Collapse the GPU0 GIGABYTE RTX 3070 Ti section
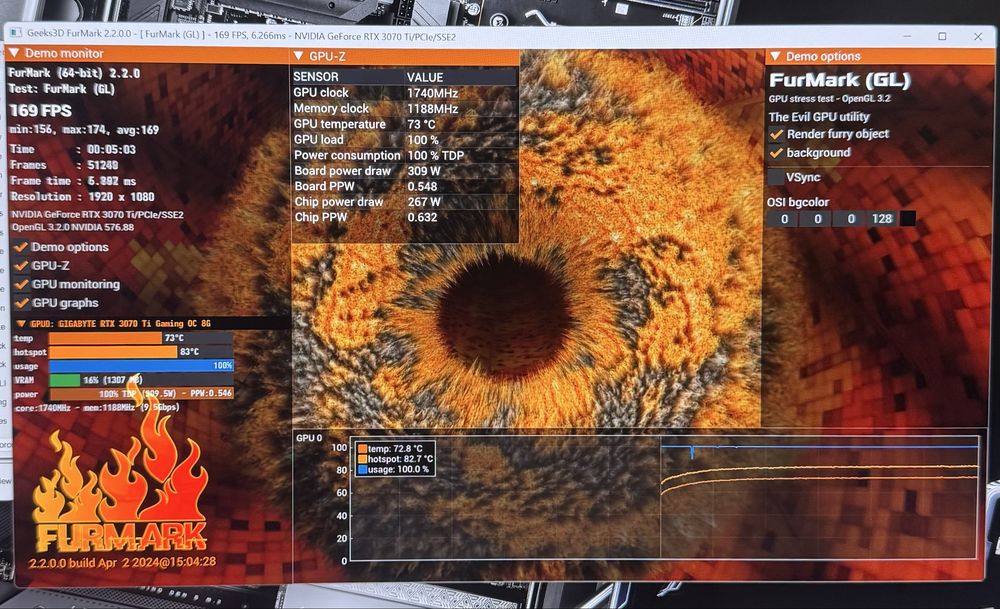The image size is (1000, 609). (21, 323)
